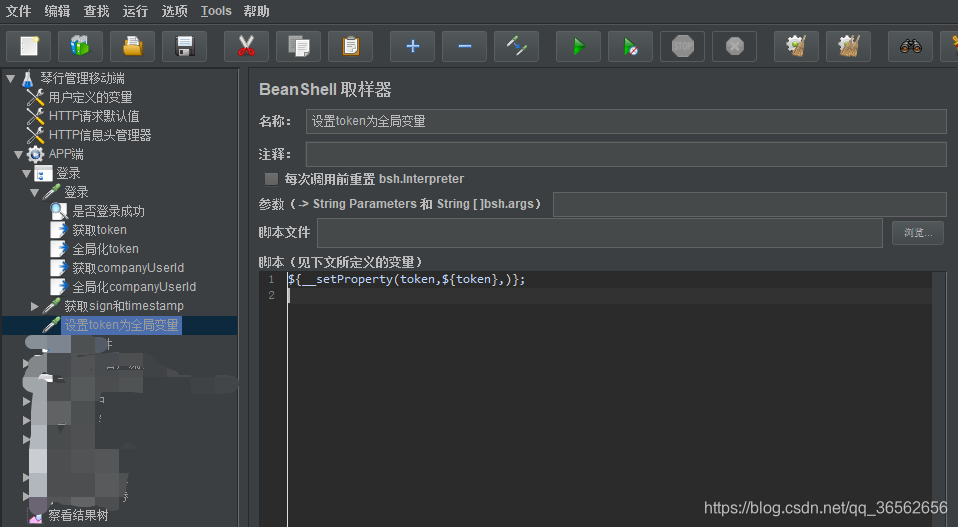Click the 参数 parameters input field

750,205
